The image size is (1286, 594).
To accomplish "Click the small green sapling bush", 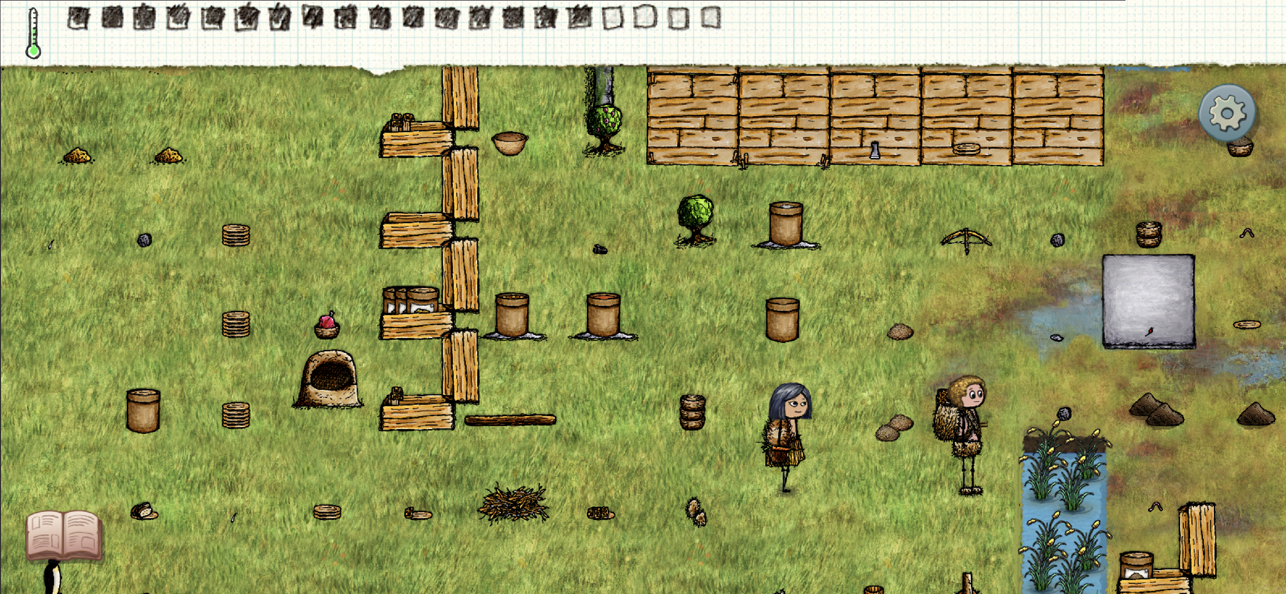I will pyautogui.click(x=695, y=220).
